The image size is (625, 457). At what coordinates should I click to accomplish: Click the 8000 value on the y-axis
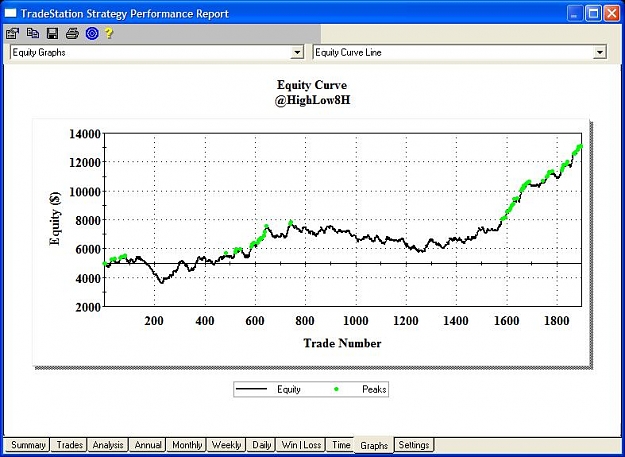click(88, 220)
